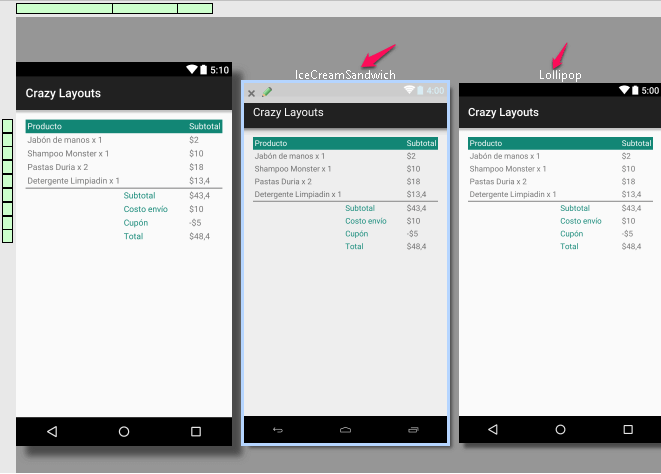Select Producto header in the 5:10 preview

click(45, 126)
